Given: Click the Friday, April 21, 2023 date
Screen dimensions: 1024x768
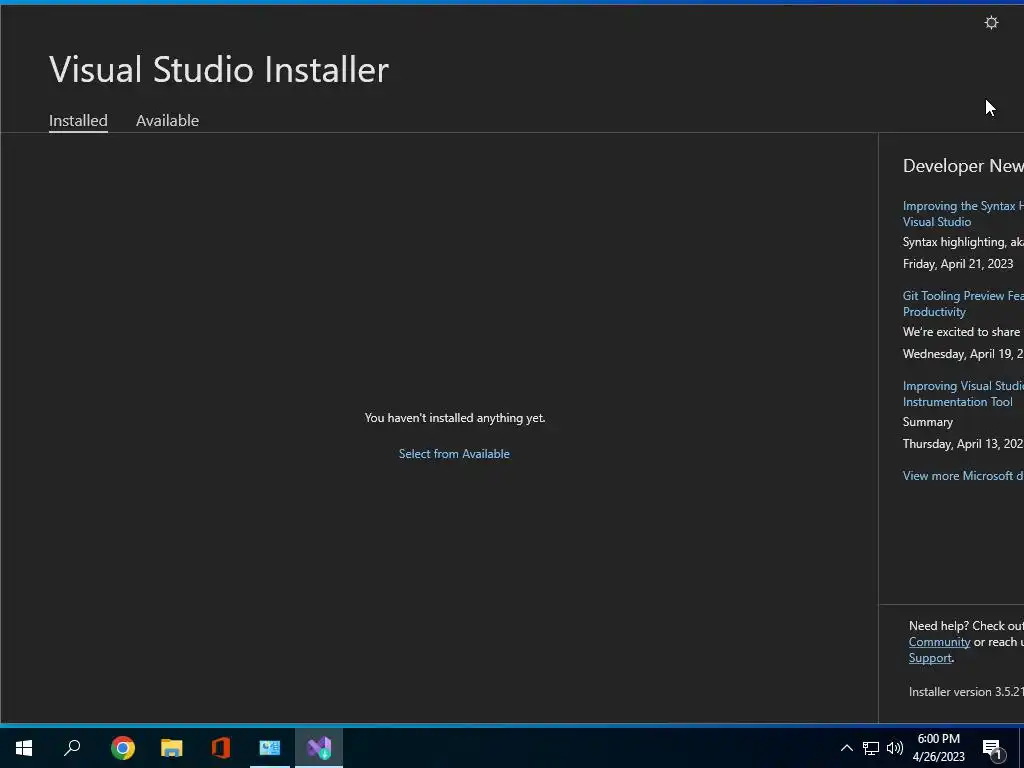Looking at the screenshot, I should (x=958, y=264).
